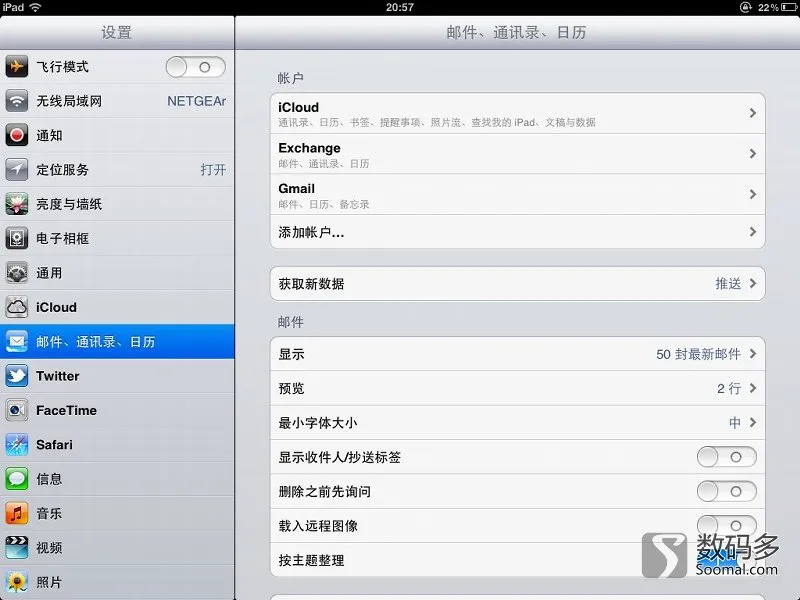This screenshot has height=600, width=800.
Task: Toggle 载入远程图像 switch
Action: [x=727, y=526]
